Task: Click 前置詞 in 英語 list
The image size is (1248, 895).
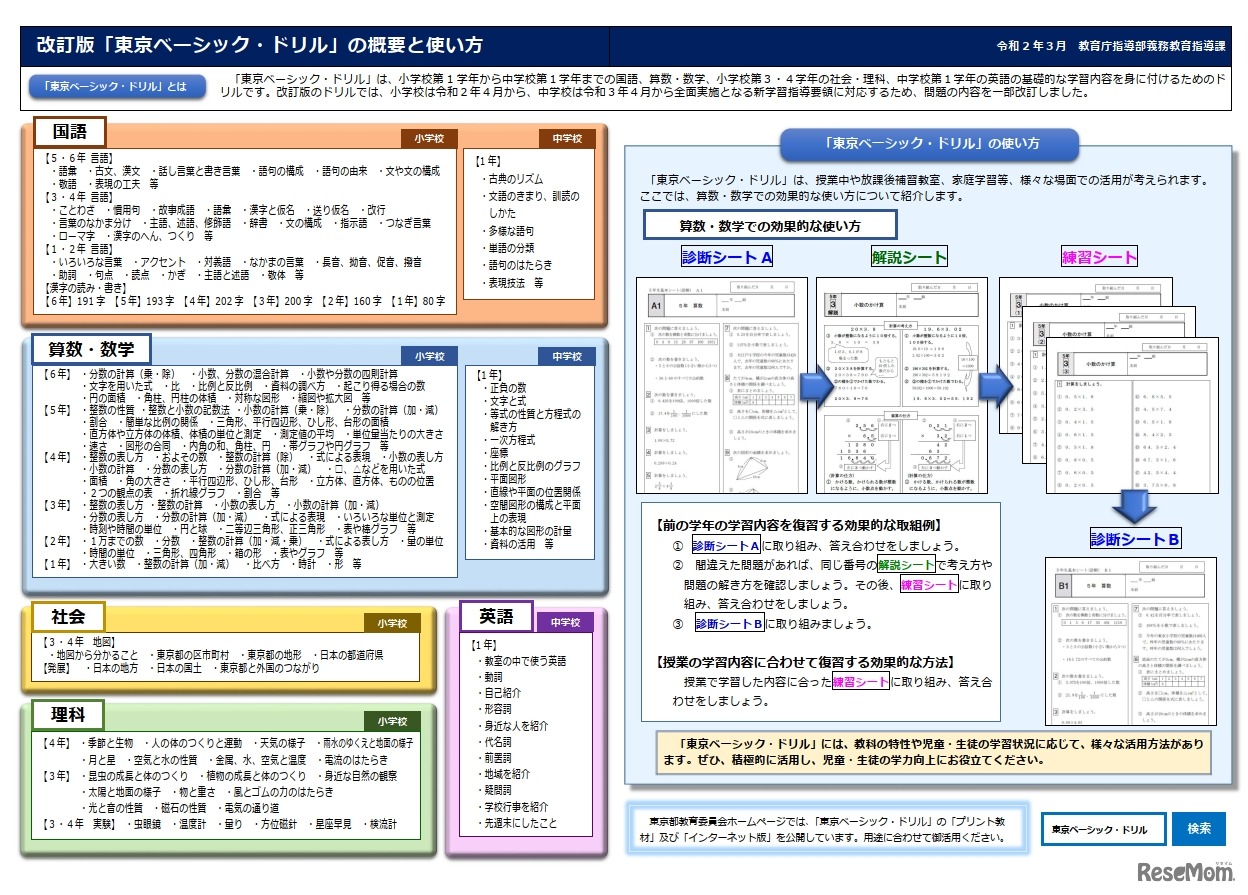Action: (500, 758)
